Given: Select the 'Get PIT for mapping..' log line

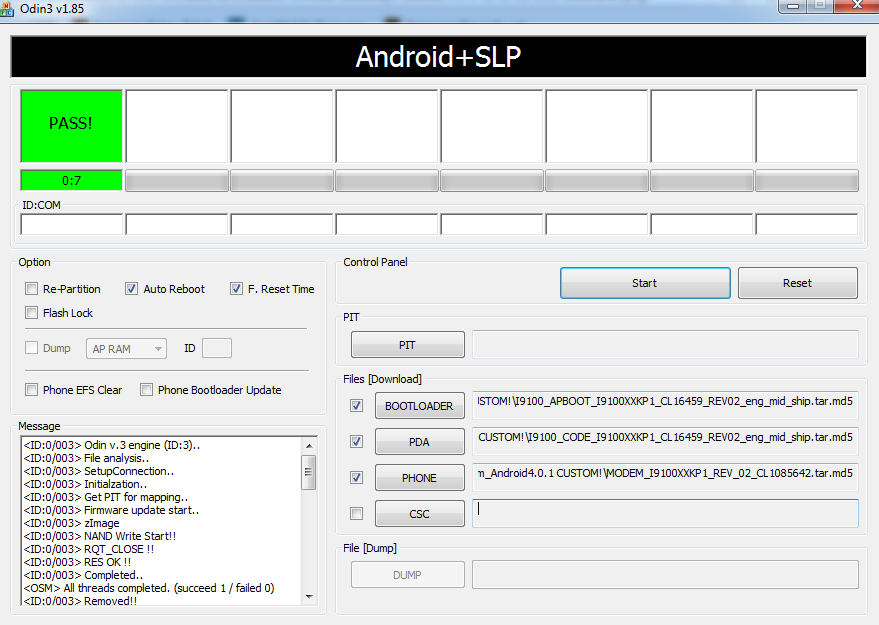Looking at the screenshot, I should tap(106, 497).
